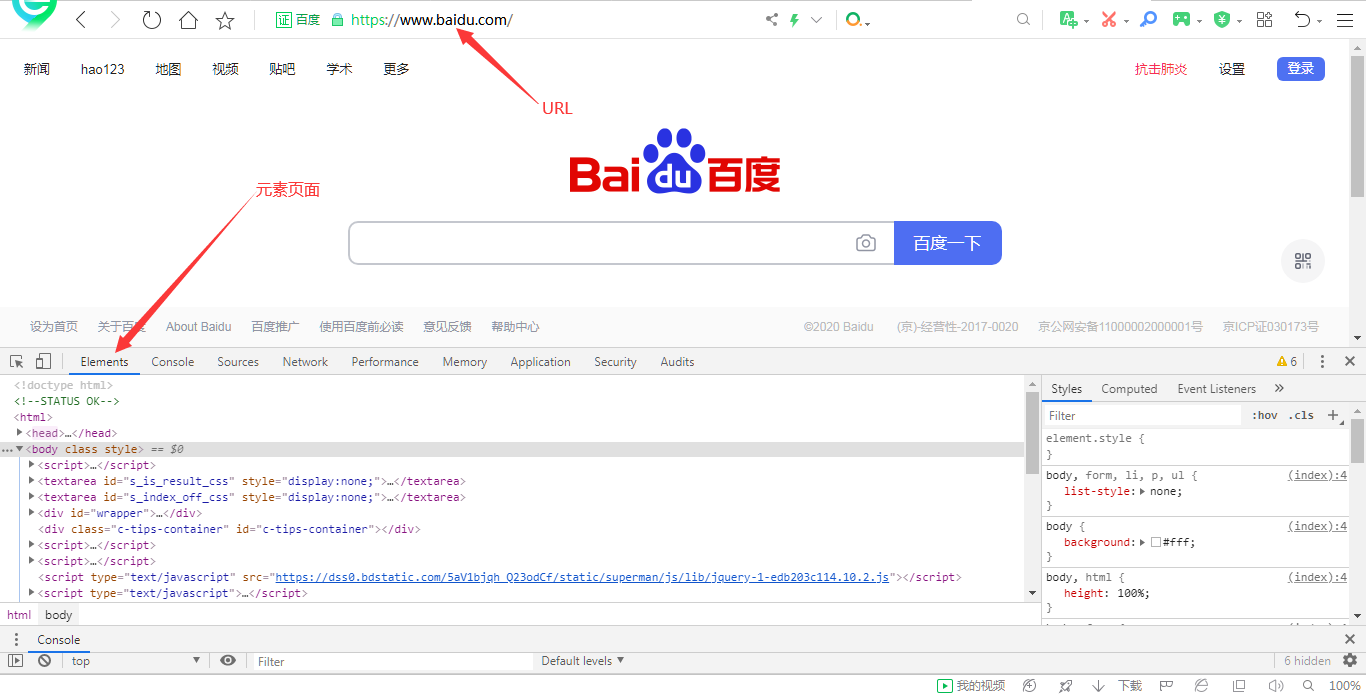Enable the .cls class editor in Styles panel
The height and width of the screenshot is (697, 1366).
1301,414
